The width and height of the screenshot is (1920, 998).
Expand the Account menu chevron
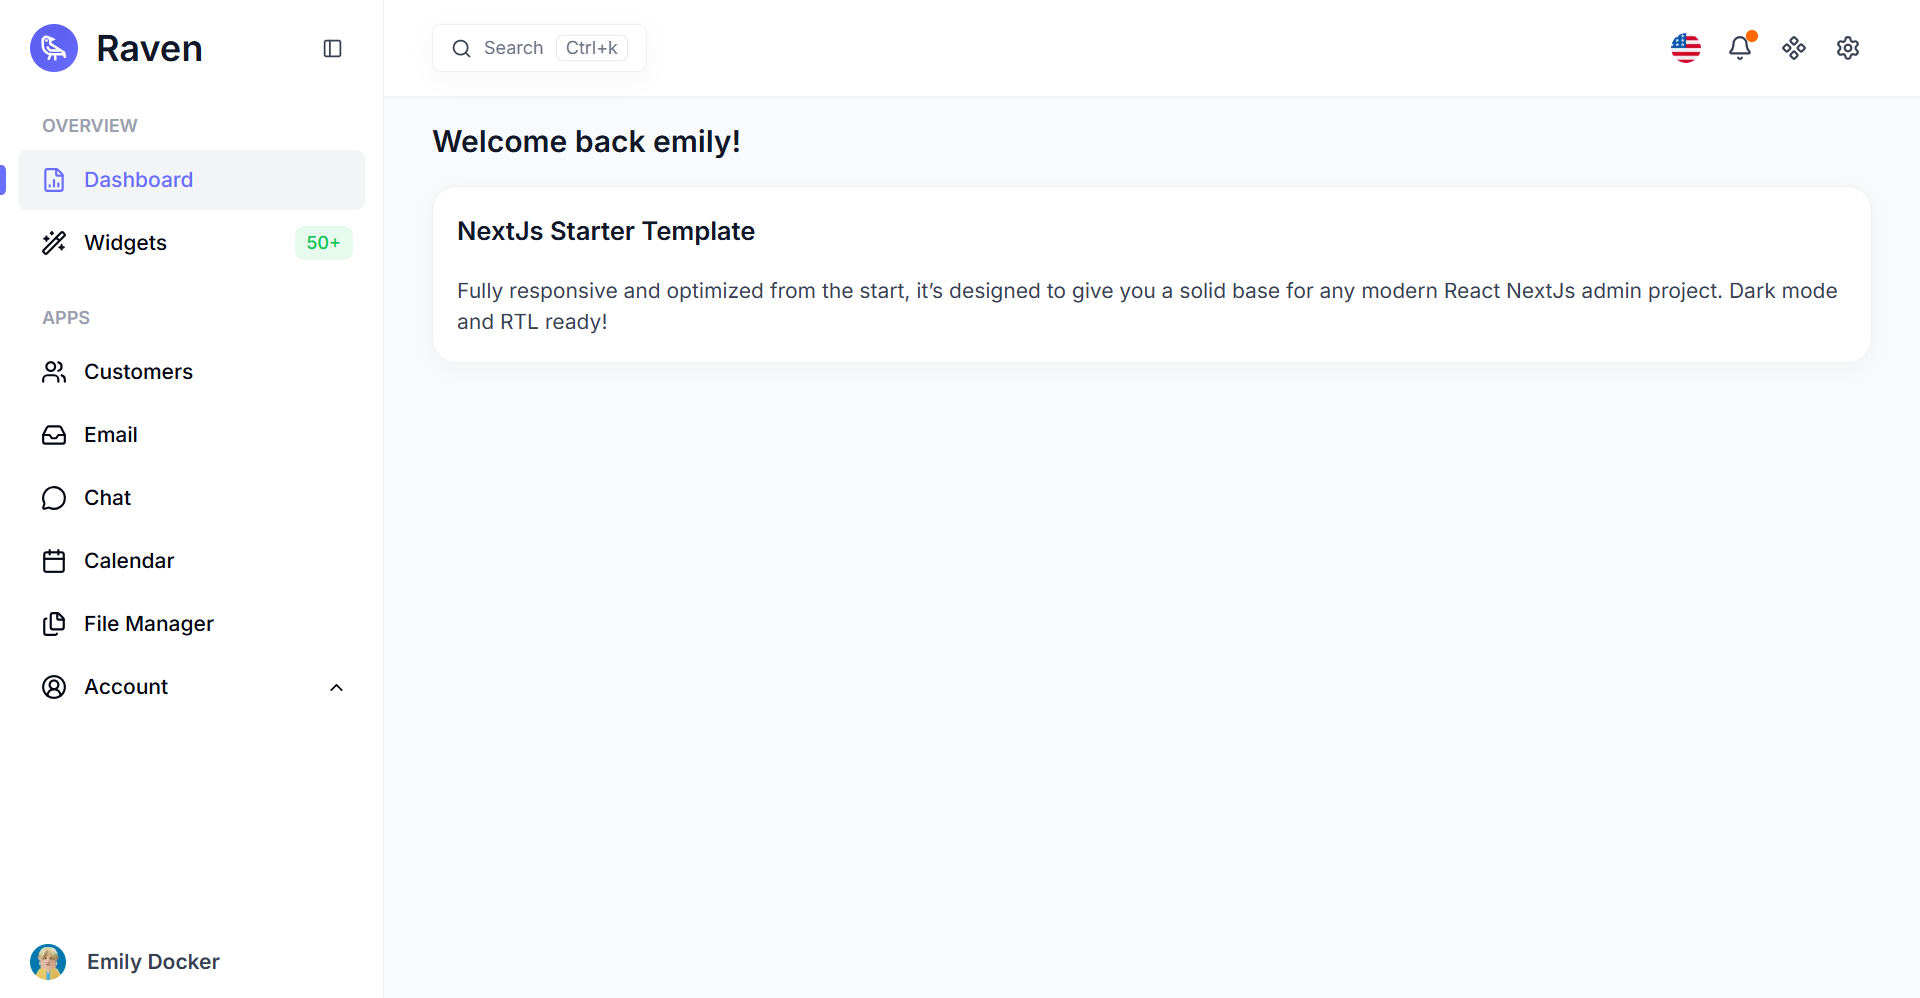coord(337,687)
